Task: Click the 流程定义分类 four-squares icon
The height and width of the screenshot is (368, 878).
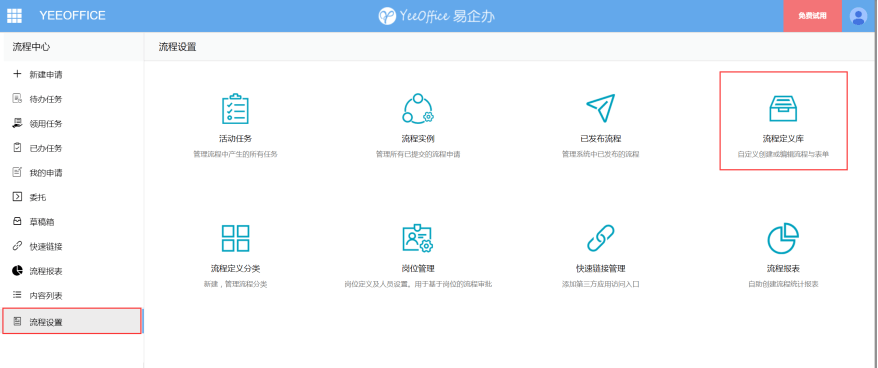Action: point(235,238)
